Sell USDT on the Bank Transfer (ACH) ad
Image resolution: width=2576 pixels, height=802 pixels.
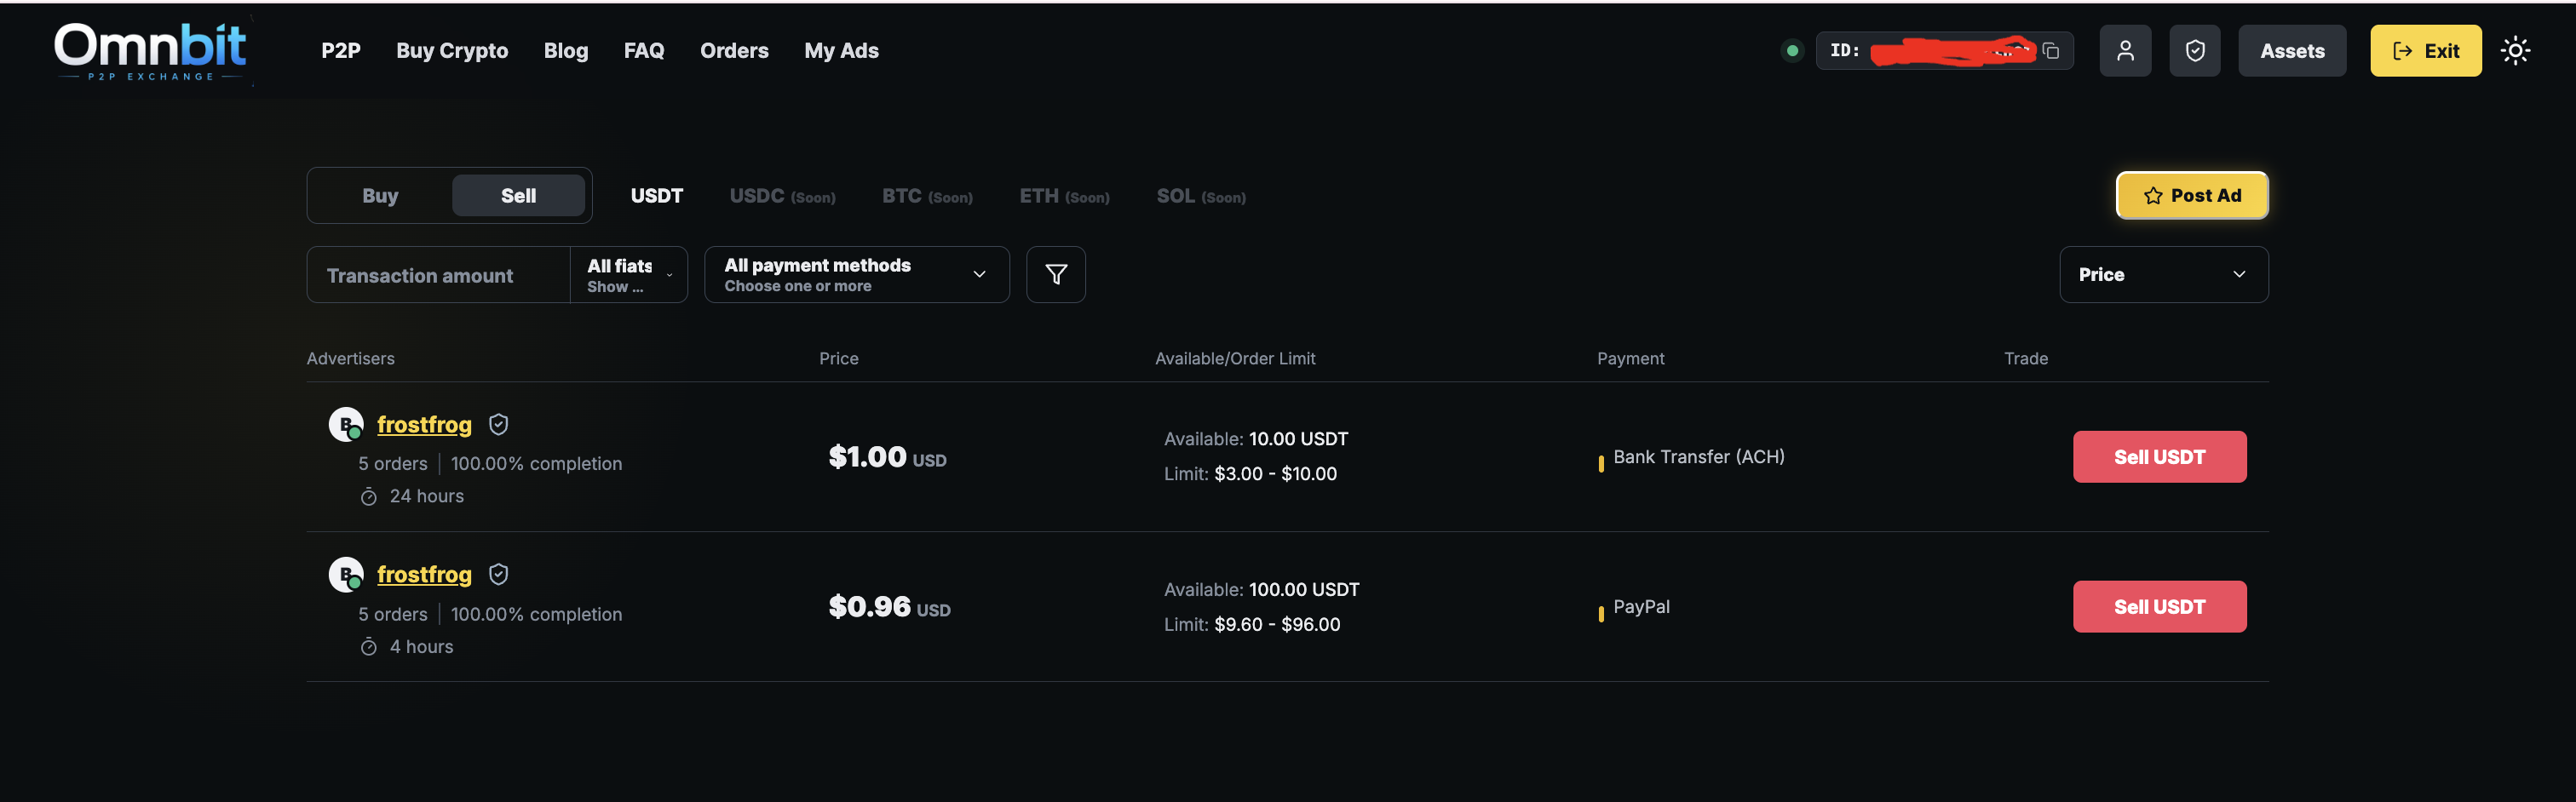pos(2159,457)
